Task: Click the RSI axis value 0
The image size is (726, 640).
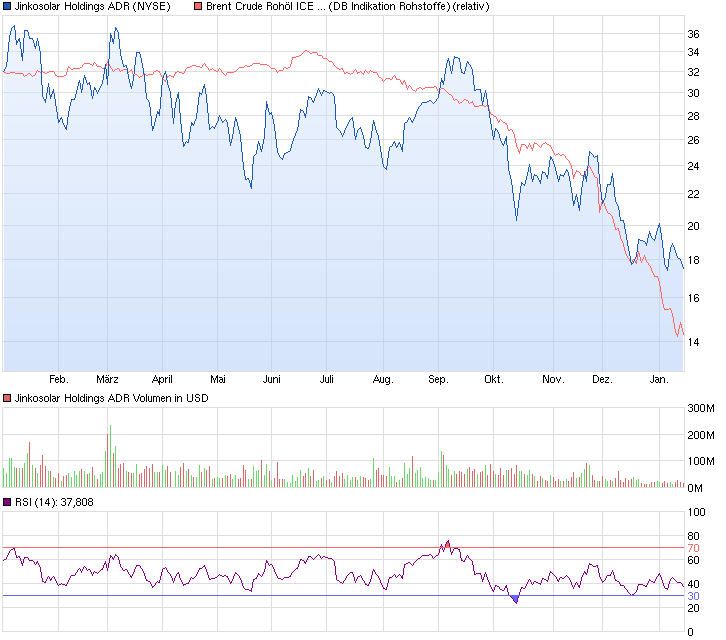Action: (x=690, y=632)
